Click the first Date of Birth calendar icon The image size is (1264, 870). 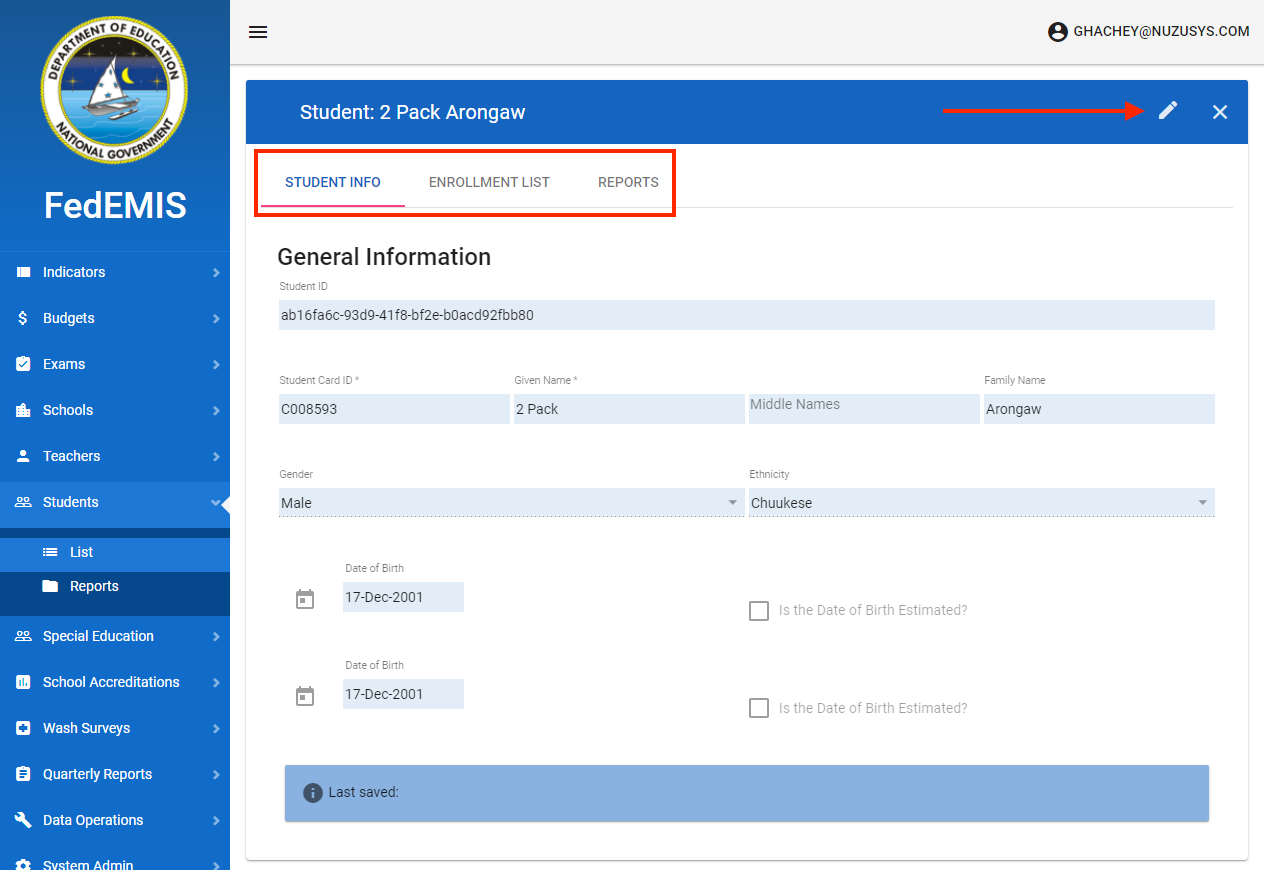click(305, 599)
